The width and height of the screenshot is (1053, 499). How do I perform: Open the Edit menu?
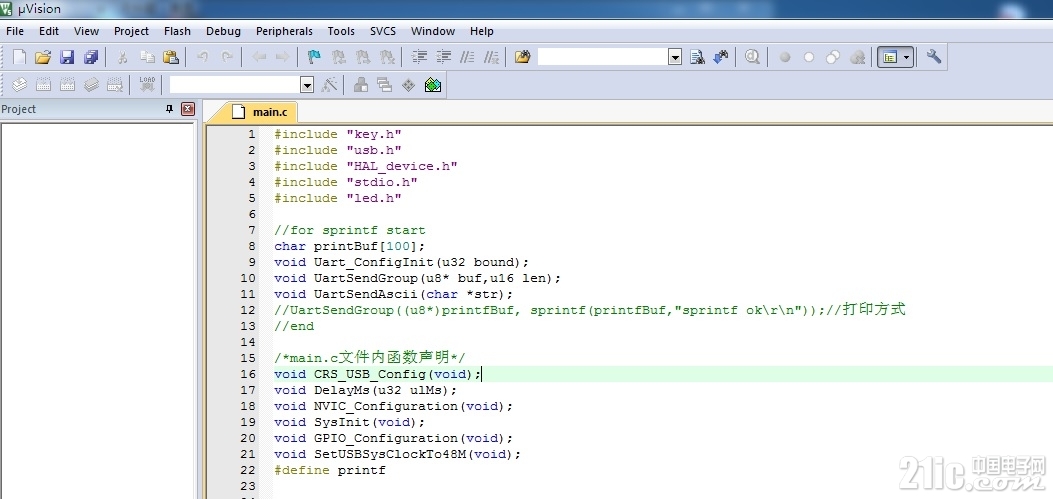pos(49,31)
